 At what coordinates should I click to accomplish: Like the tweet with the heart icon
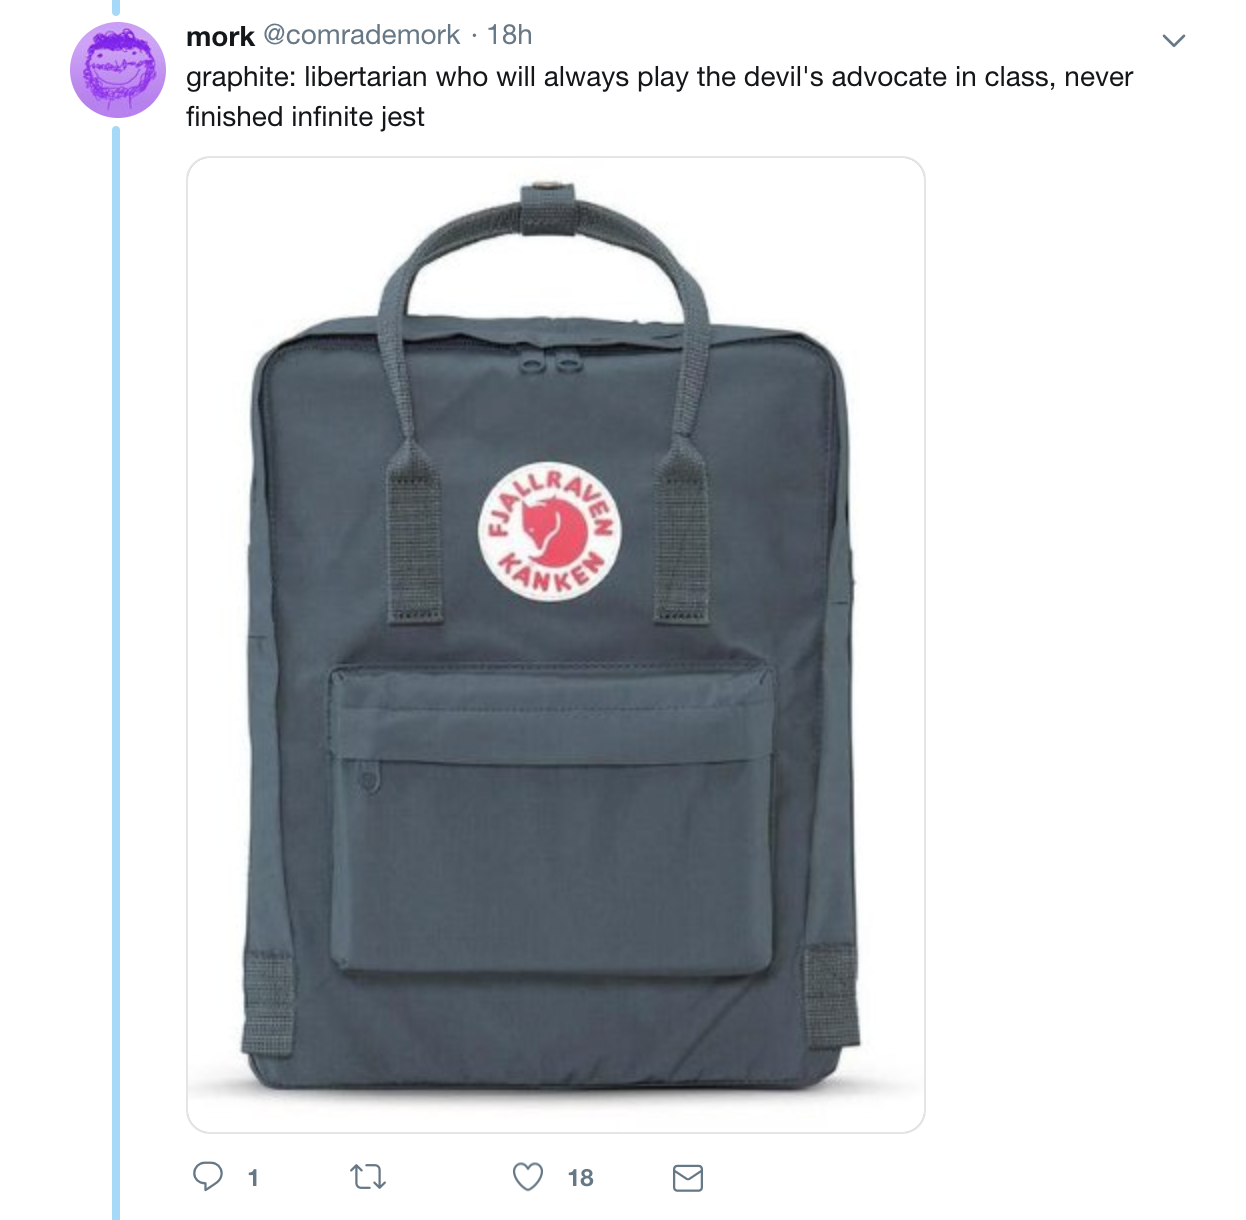pos(528,1177)
